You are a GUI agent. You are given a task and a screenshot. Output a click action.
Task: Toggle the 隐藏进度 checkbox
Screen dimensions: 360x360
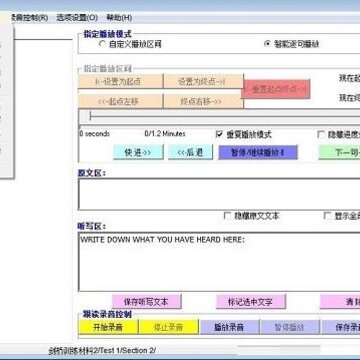pos(321,134)
